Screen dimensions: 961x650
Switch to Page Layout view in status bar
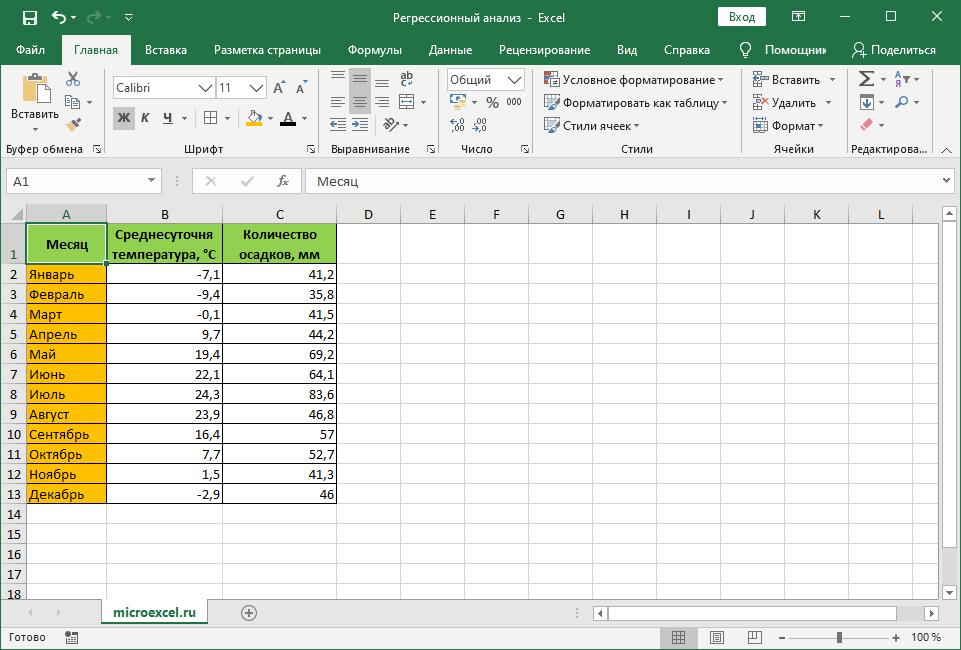pyautogui.click(x=717, y=637)
